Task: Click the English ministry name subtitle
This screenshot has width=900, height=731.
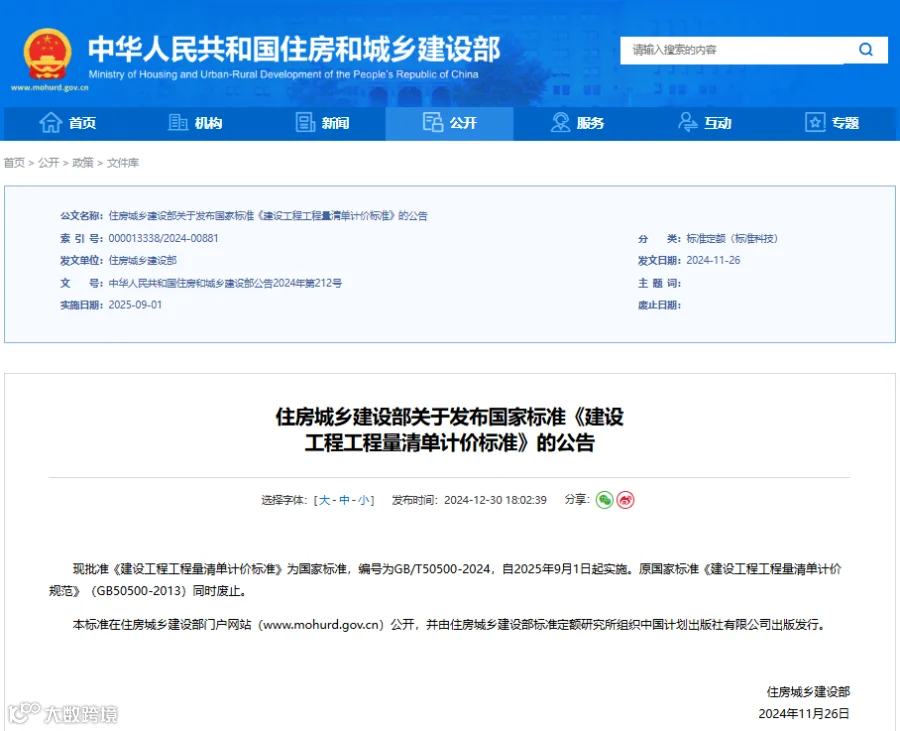Action: 284,74
